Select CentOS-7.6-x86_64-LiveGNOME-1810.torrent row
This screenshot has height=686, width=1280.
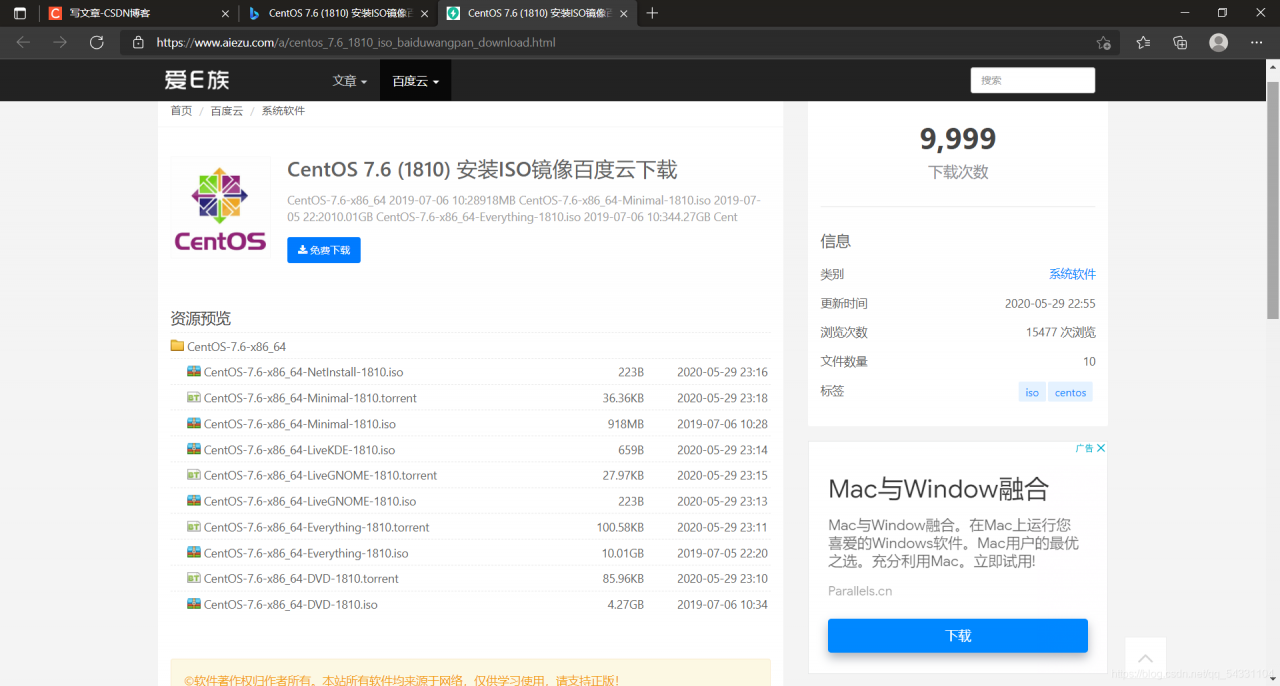click(470, 475)
